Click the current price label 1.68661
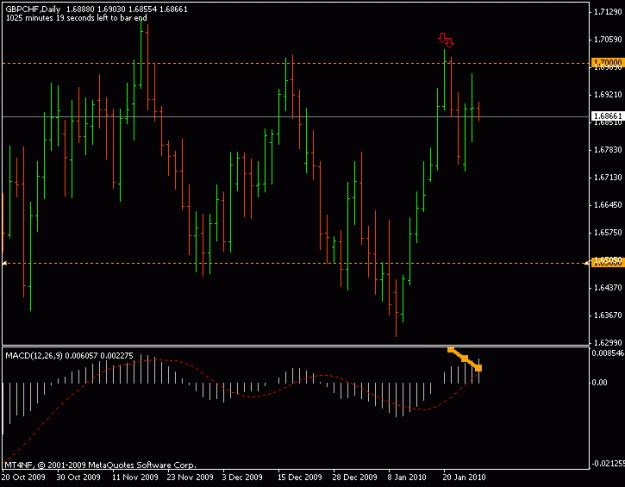625x487 pixels. pos(607,116)
